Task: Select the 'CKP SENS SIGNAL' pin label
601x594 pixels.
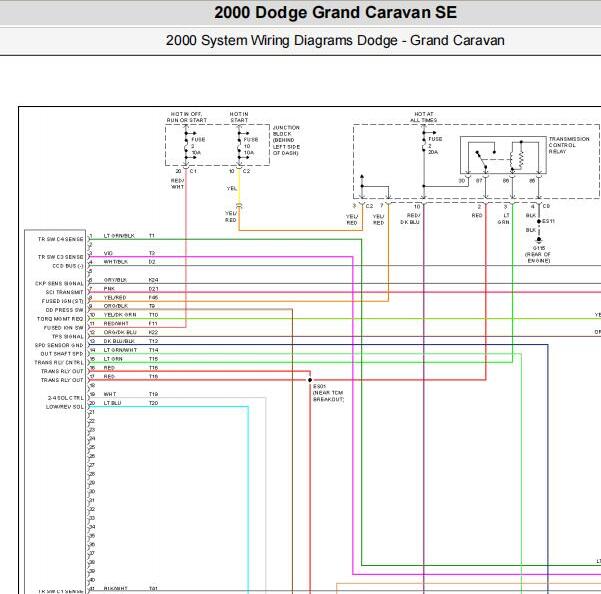Action: coord(59,284)
